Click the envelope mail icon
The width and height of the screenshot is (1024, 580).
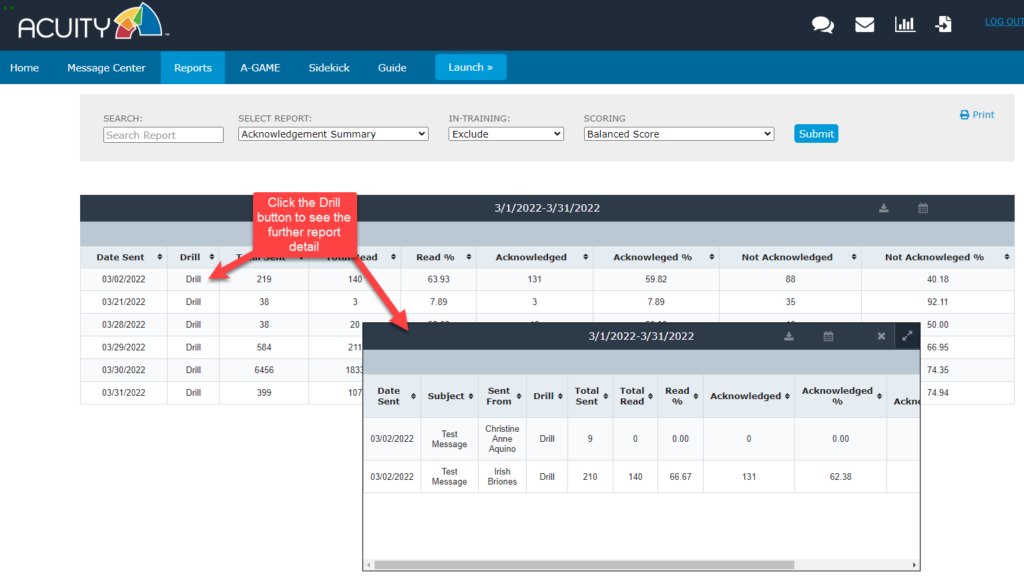pyautogui.click(x=864, y=25)
